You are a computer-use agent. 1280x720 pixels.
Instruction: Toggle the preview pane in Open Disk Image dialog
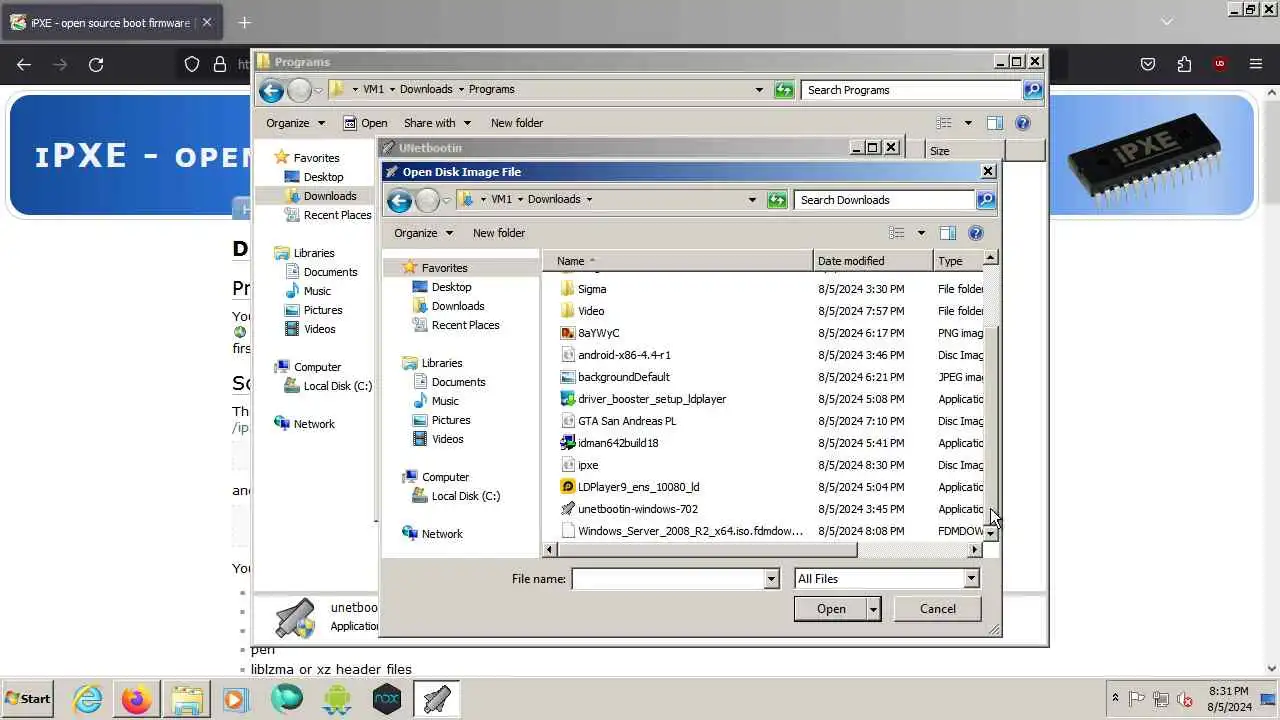pos(948,233)
